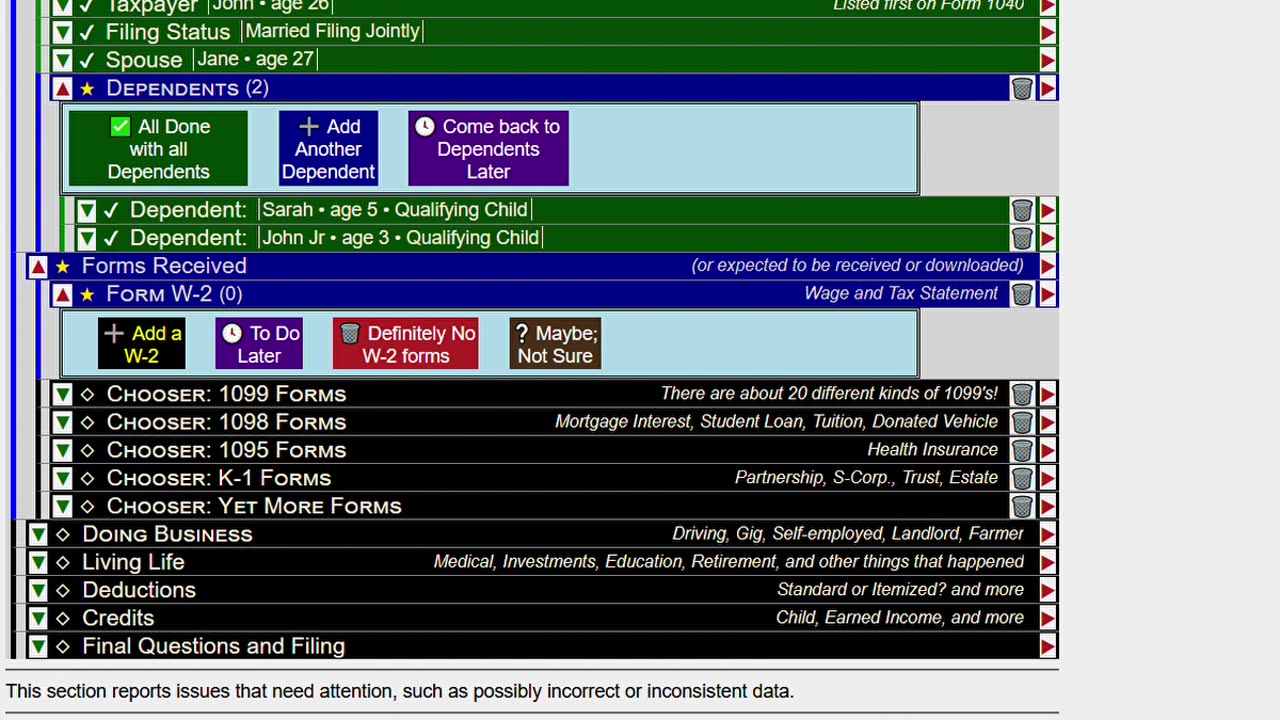Click red arrow at right of K-1 Forms row
Screen dimensions: 1280x720
coord(1047,478)
